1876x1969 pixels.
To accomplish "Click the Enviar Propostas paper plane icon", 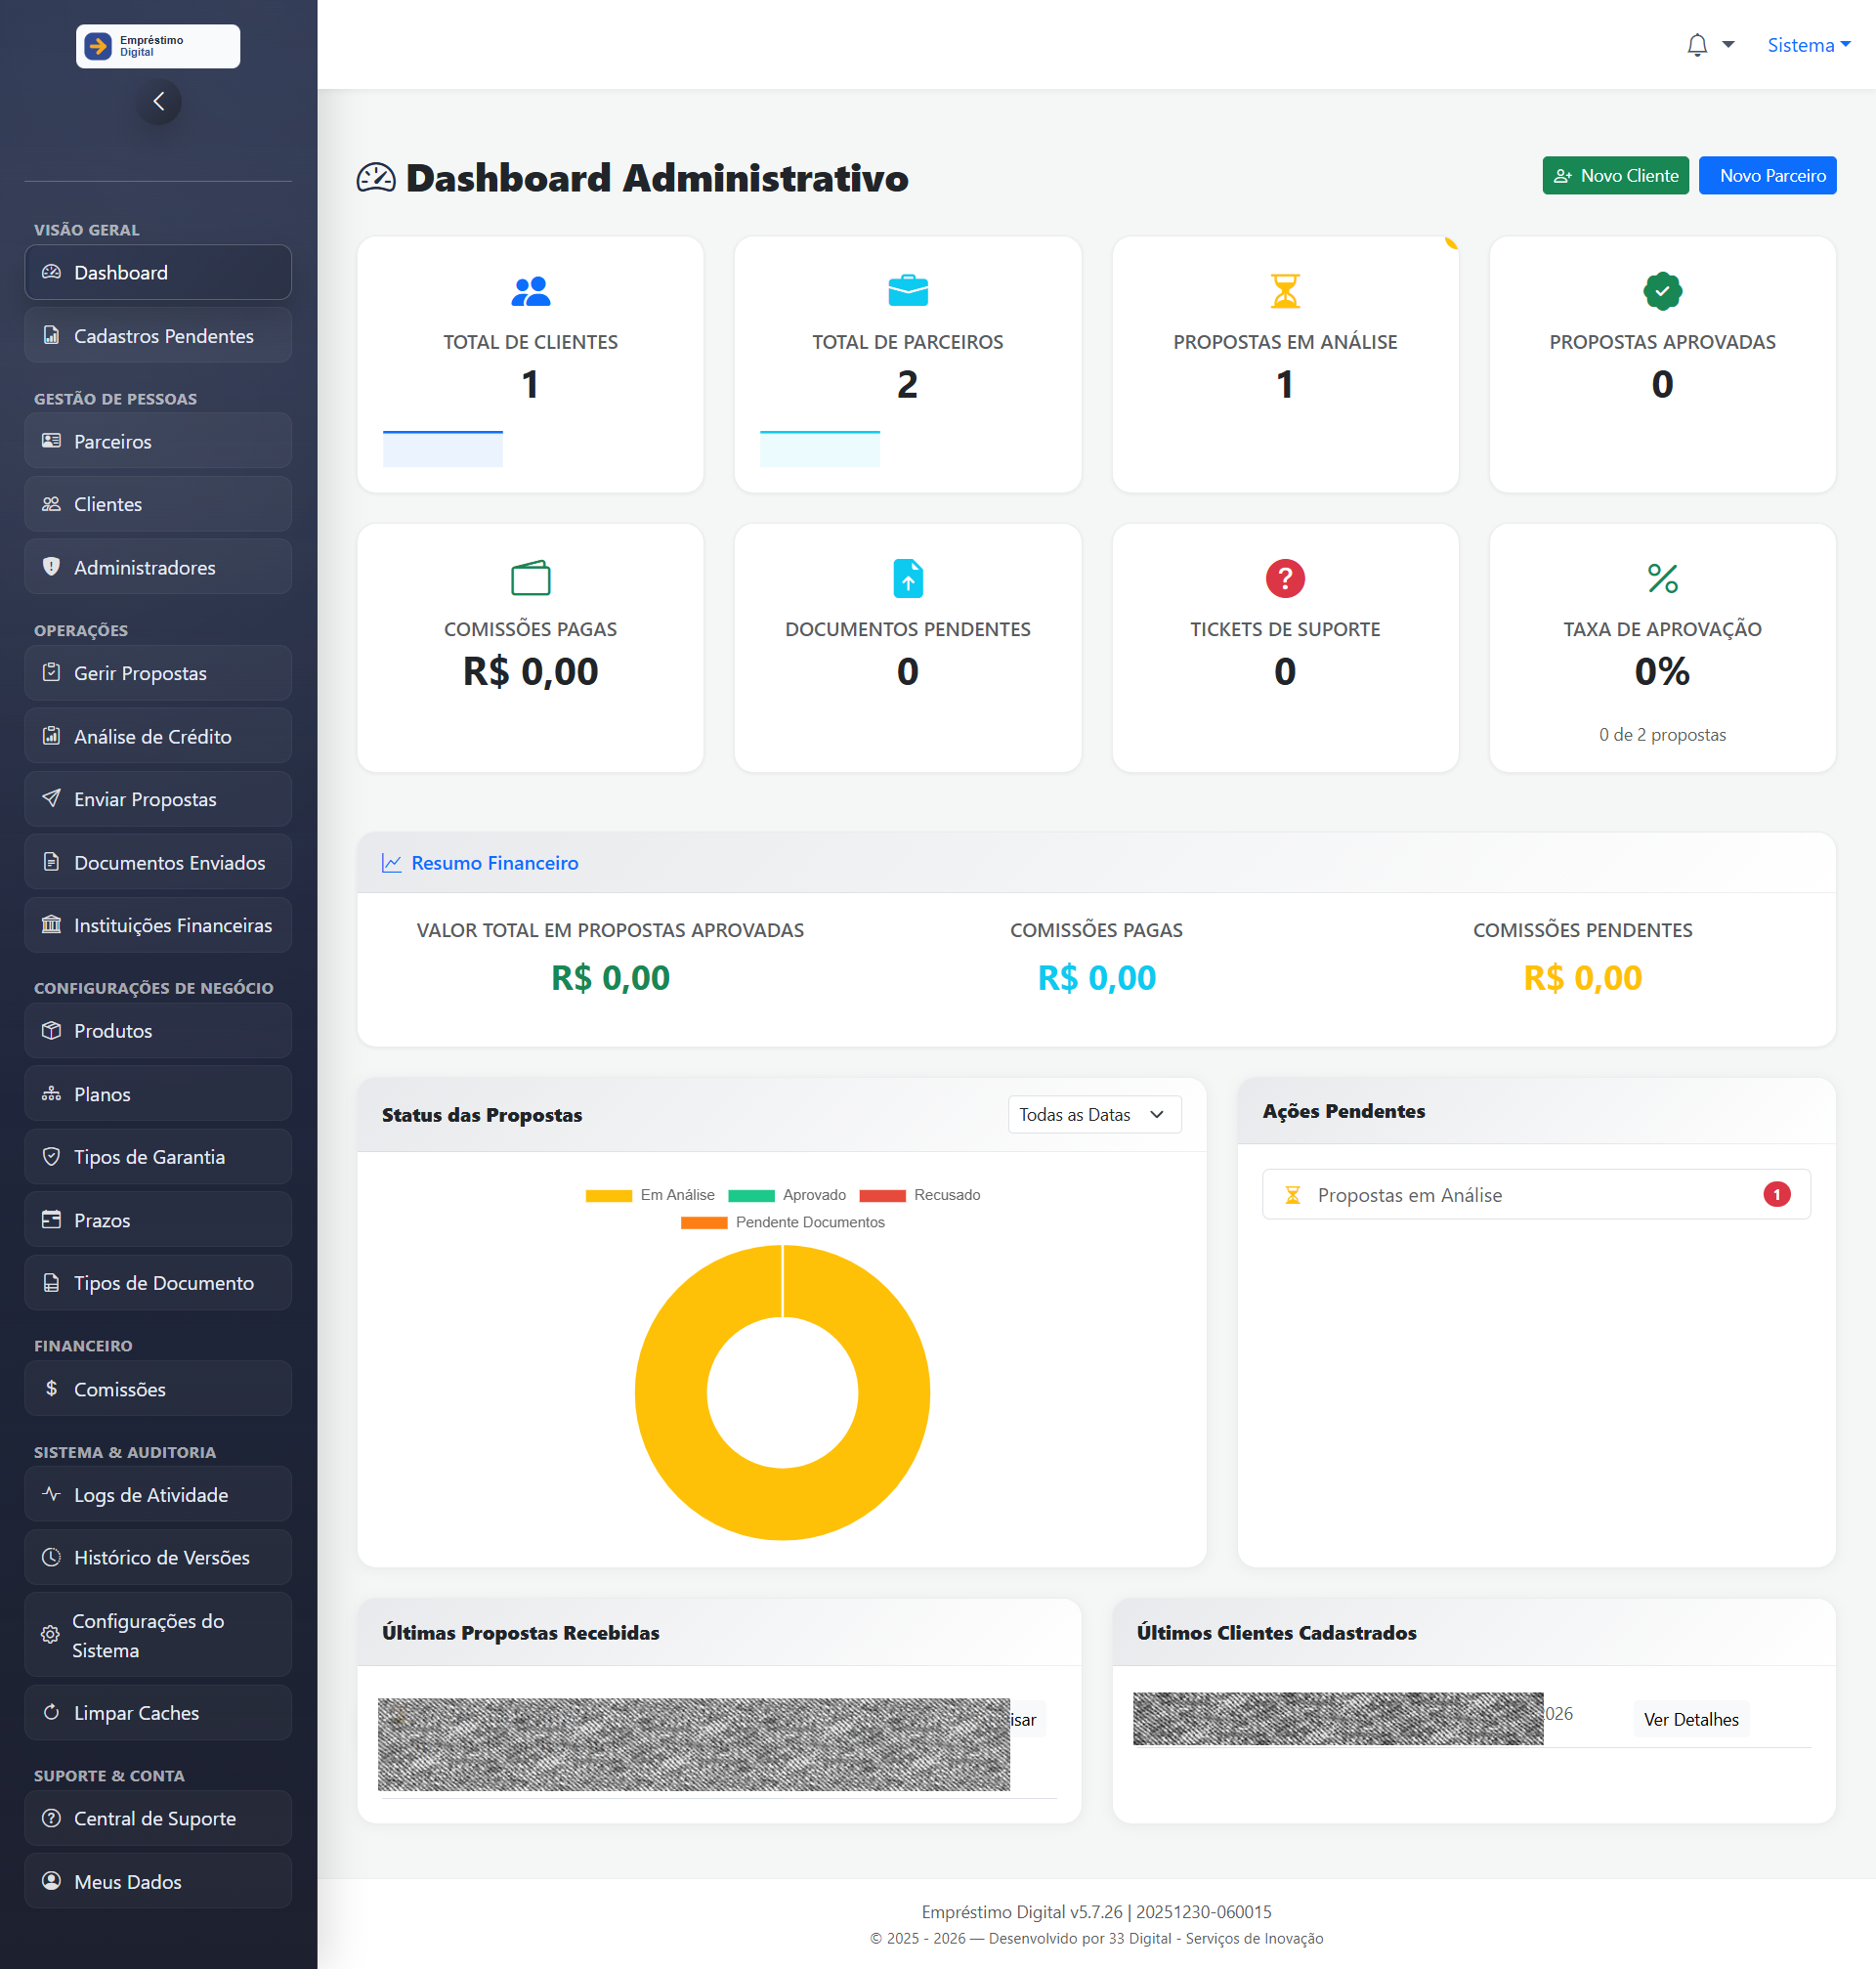I will [51, 798].
